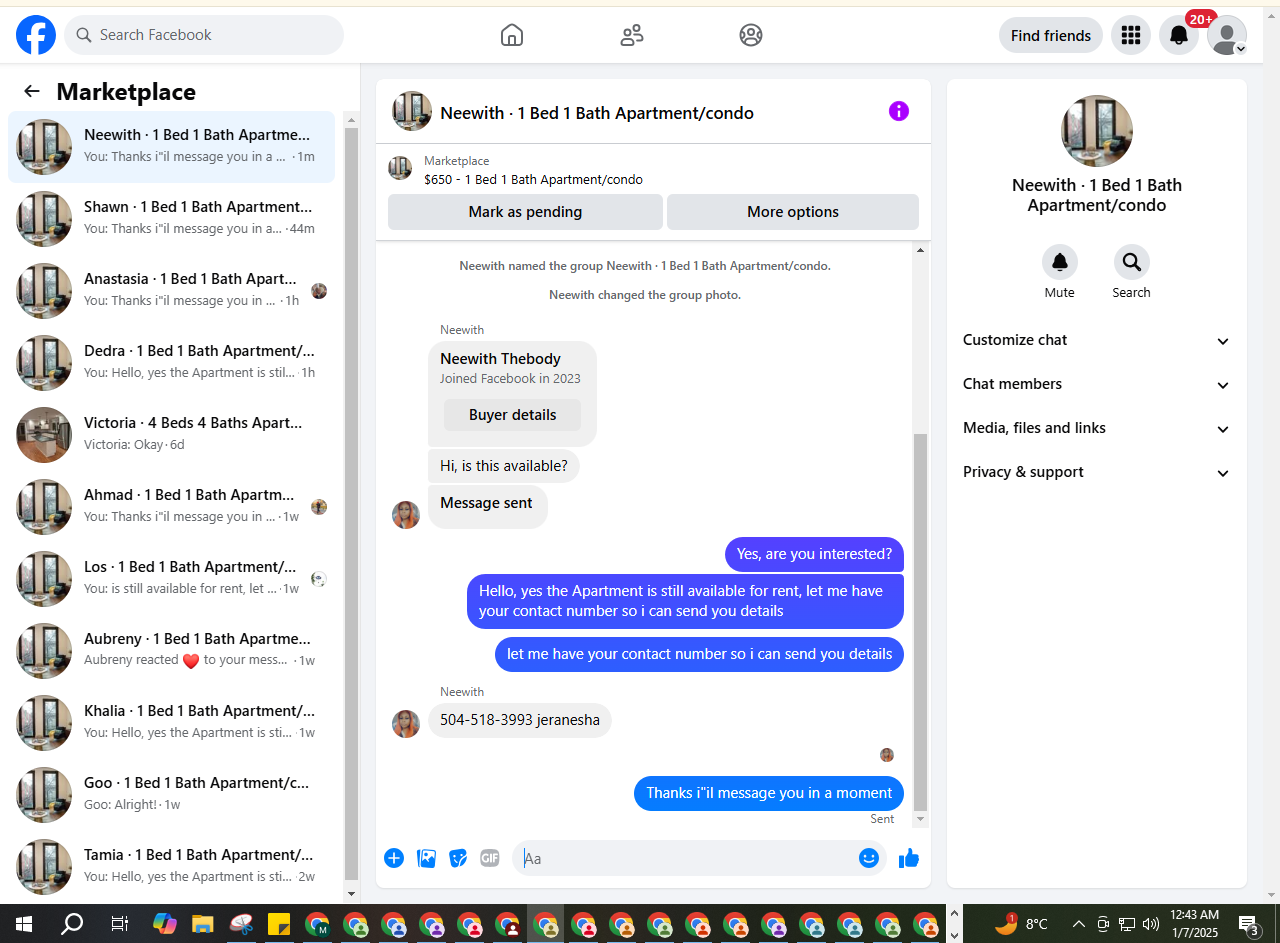Open Victoria 4 Beds conversation

click(x=171, y=435)
